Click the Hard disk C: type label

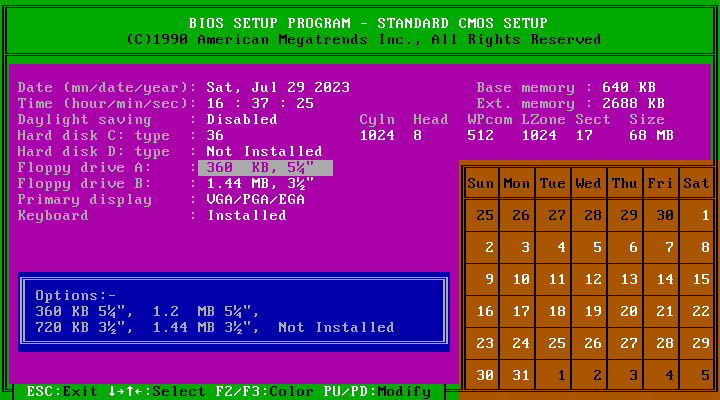[94, 135]
